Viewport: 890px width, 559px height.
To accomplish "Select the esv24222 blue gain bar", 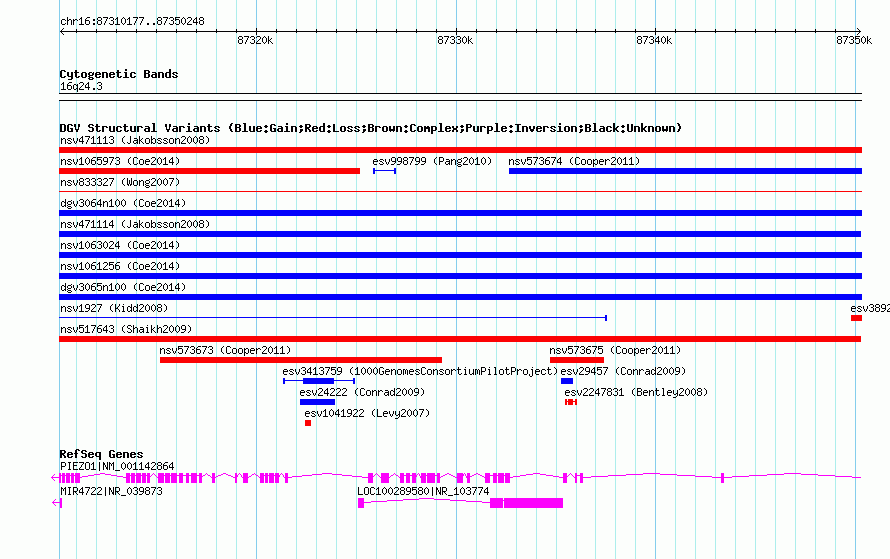I will (x=317, y=402).
